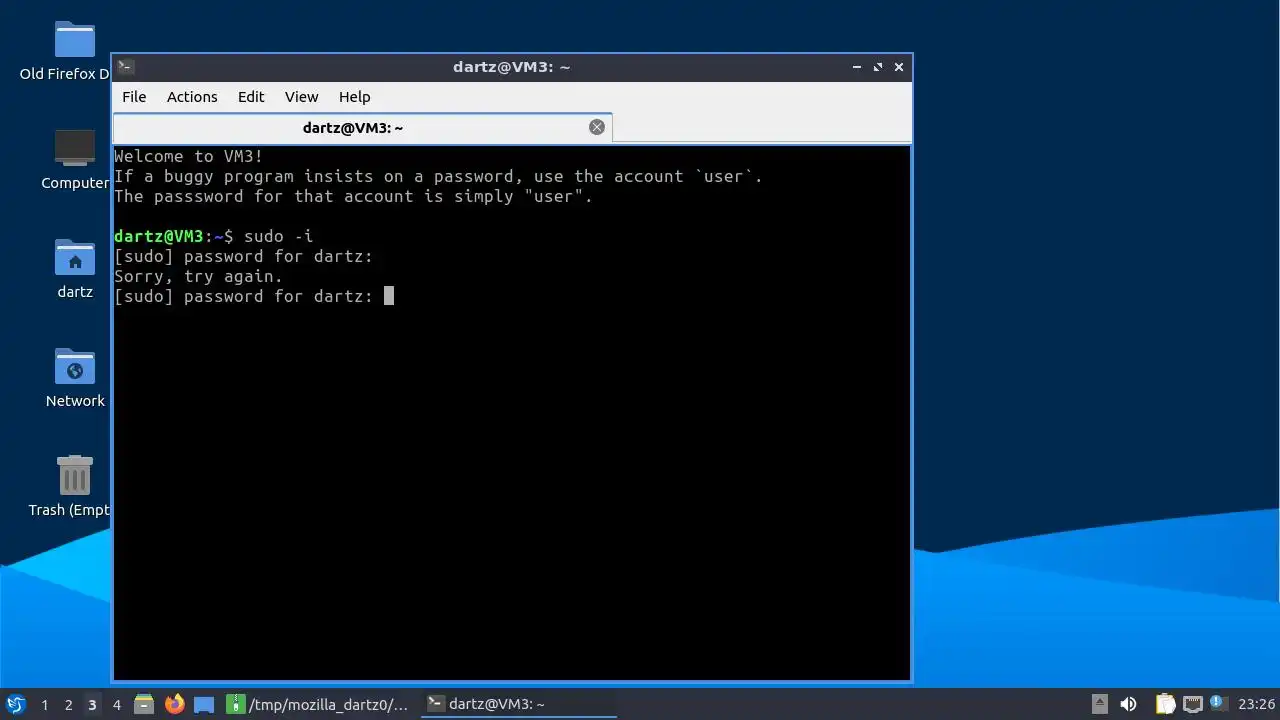Viewport: 1280px width, 720px height.
Task: Open the Lubuntu start menu
Action: tap(16, 704)
